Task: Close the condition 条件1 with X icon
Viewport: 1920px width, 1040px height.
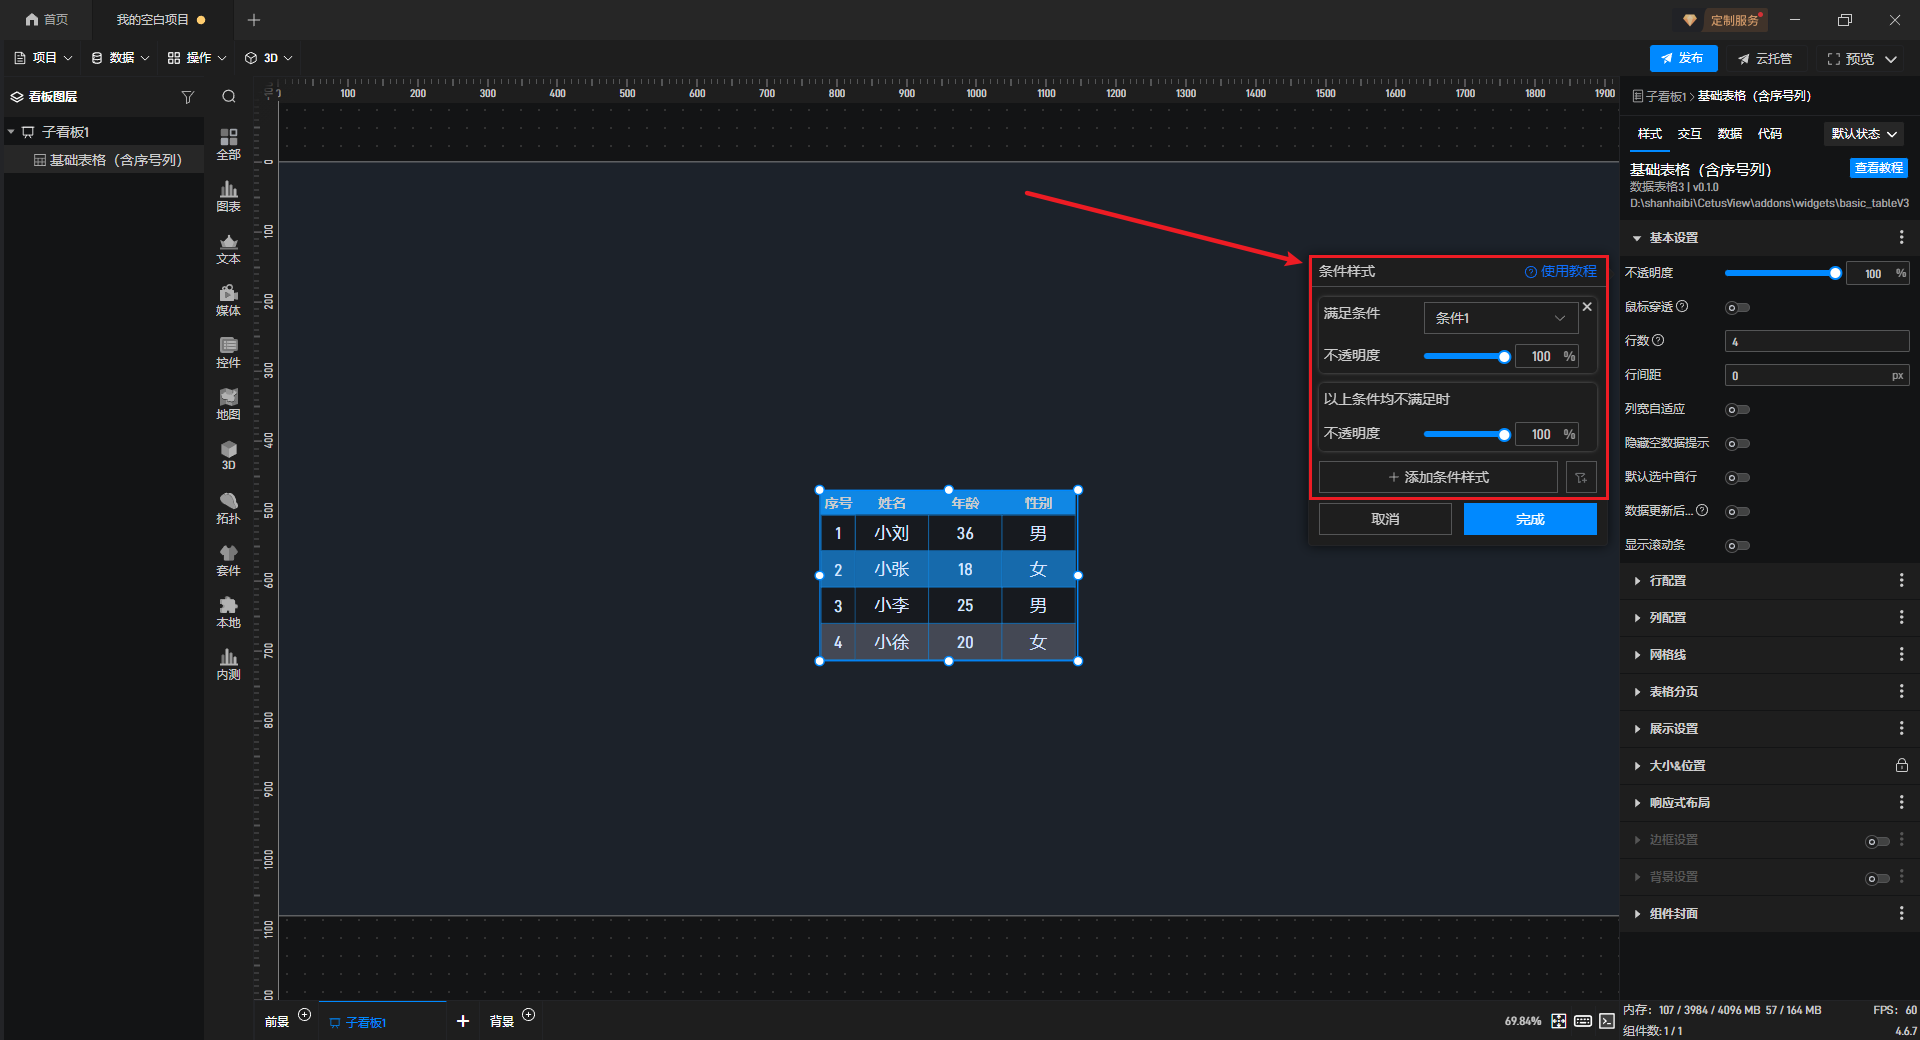Action: [x=1587, y=307]
